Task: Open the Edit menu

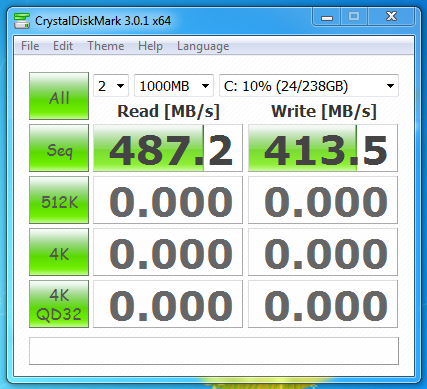Action: point(63,46)
